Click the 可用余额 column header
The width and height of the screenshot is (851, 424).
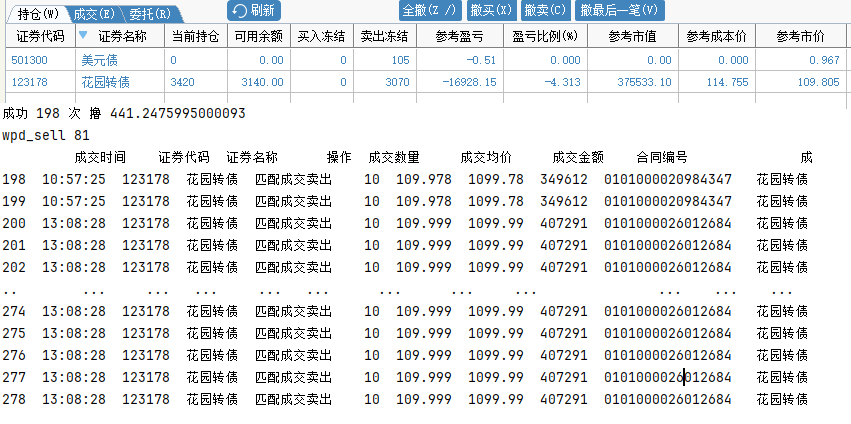coord(259,36)
